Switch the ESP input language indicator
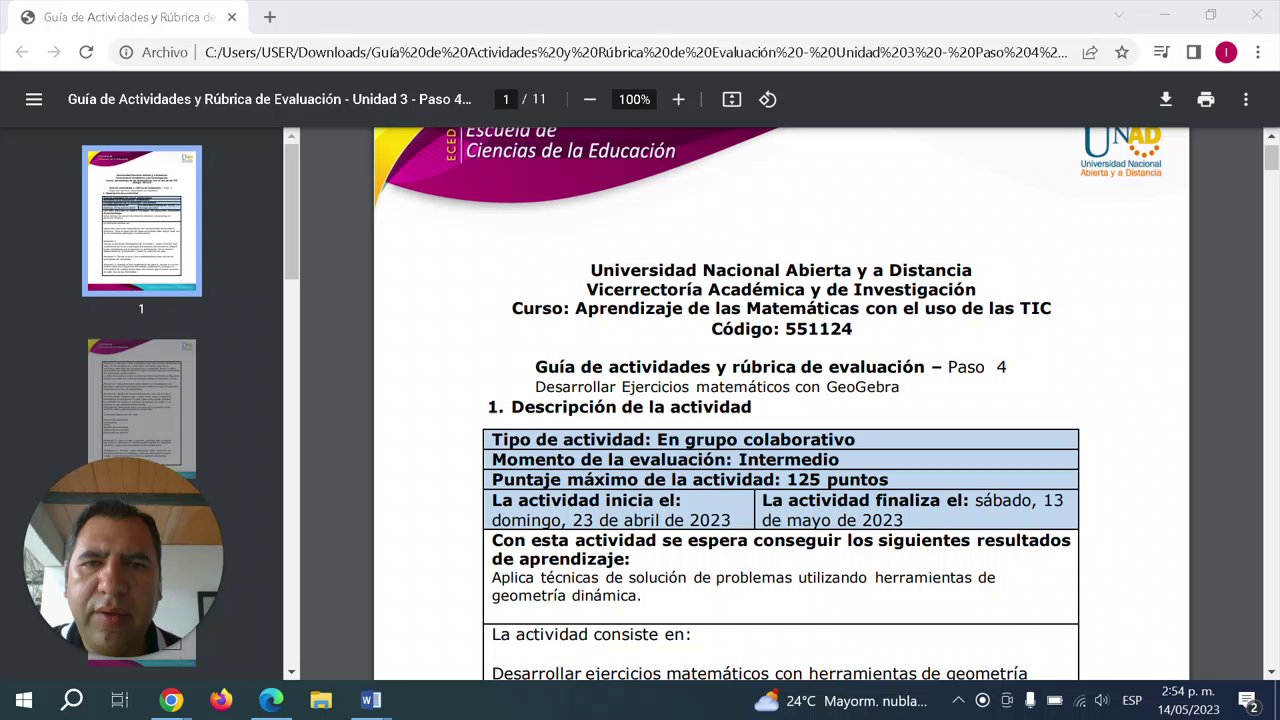 1132,701
